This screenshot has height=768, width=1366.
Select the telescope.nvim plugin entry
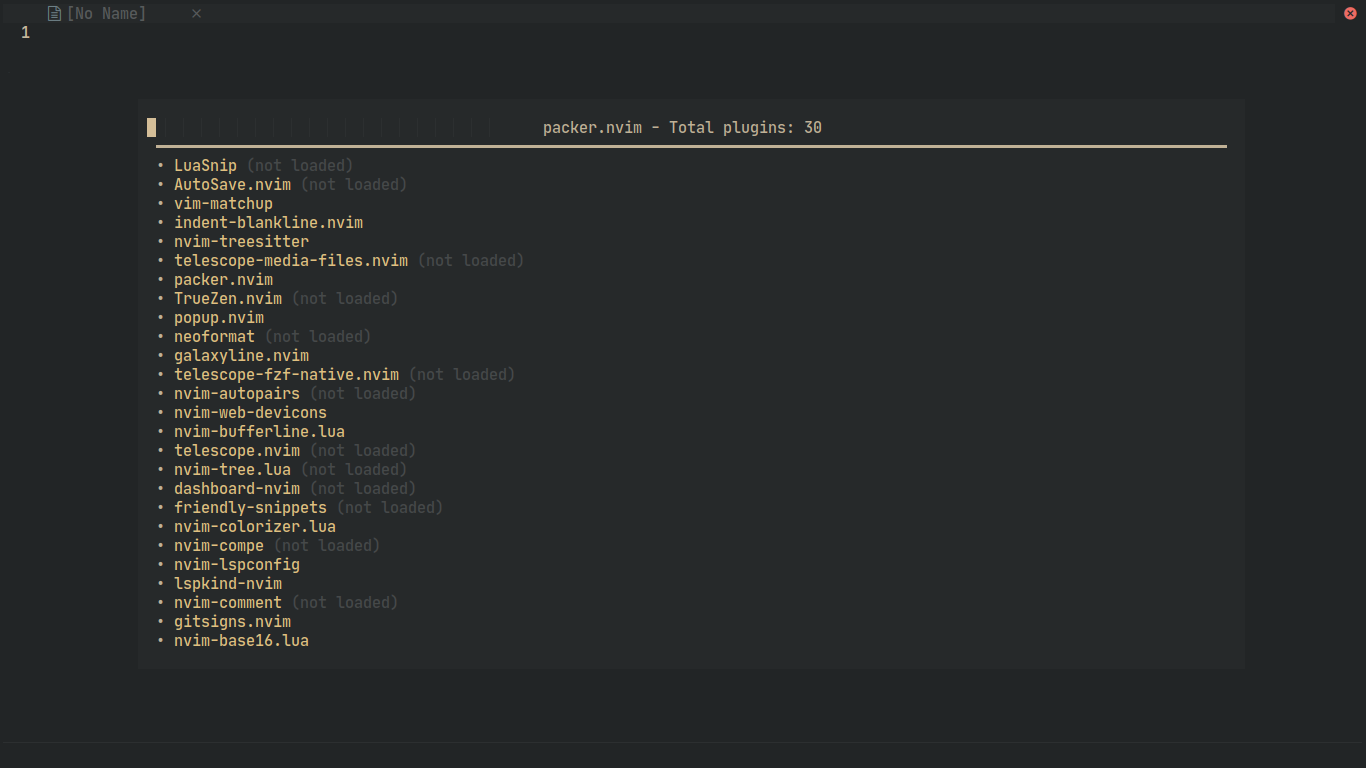point(237,450)
